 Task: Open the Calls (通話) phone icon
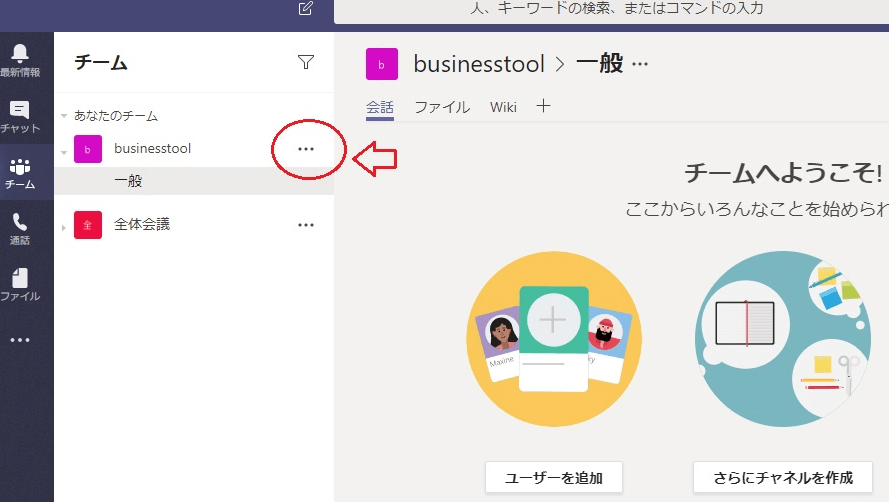(x=20, y=228)
